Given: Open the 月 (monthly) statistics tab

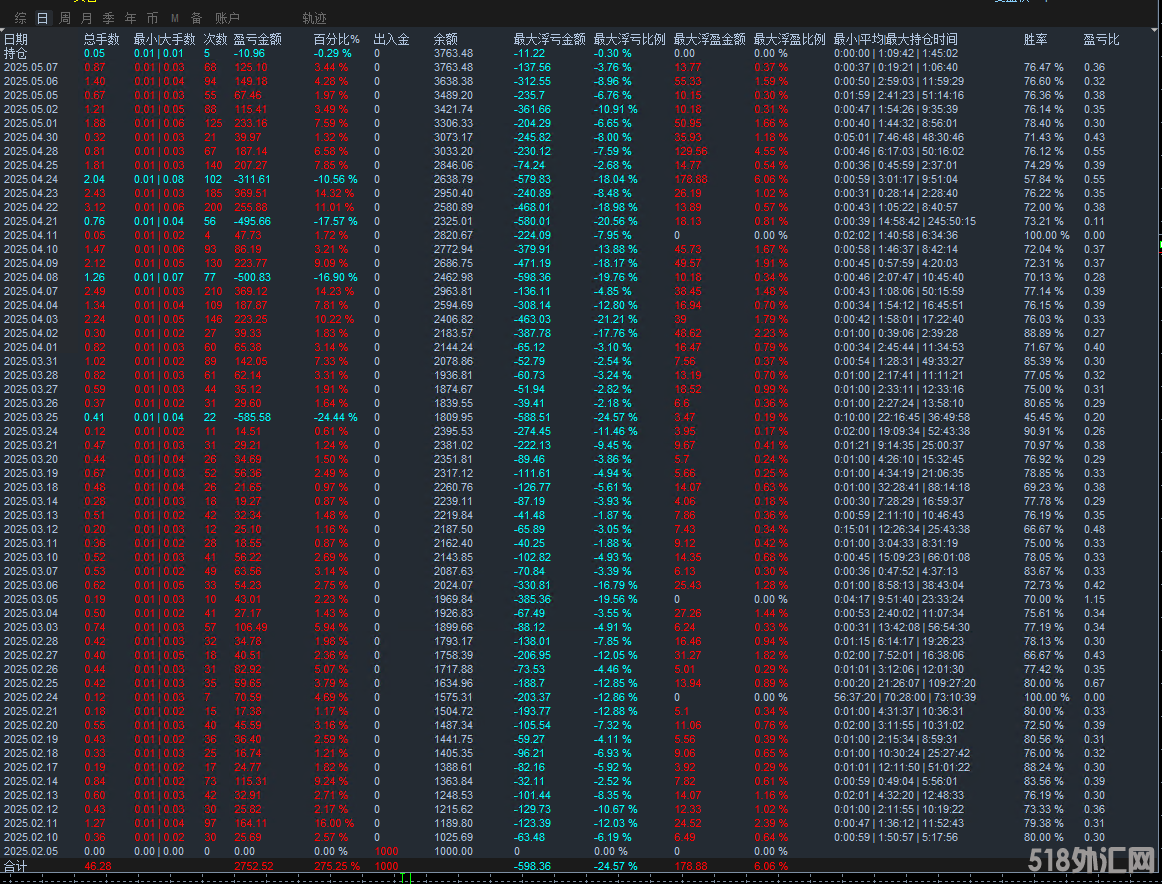Looking at the screenshot, I should pyautogui.click(x=87, y=18).
